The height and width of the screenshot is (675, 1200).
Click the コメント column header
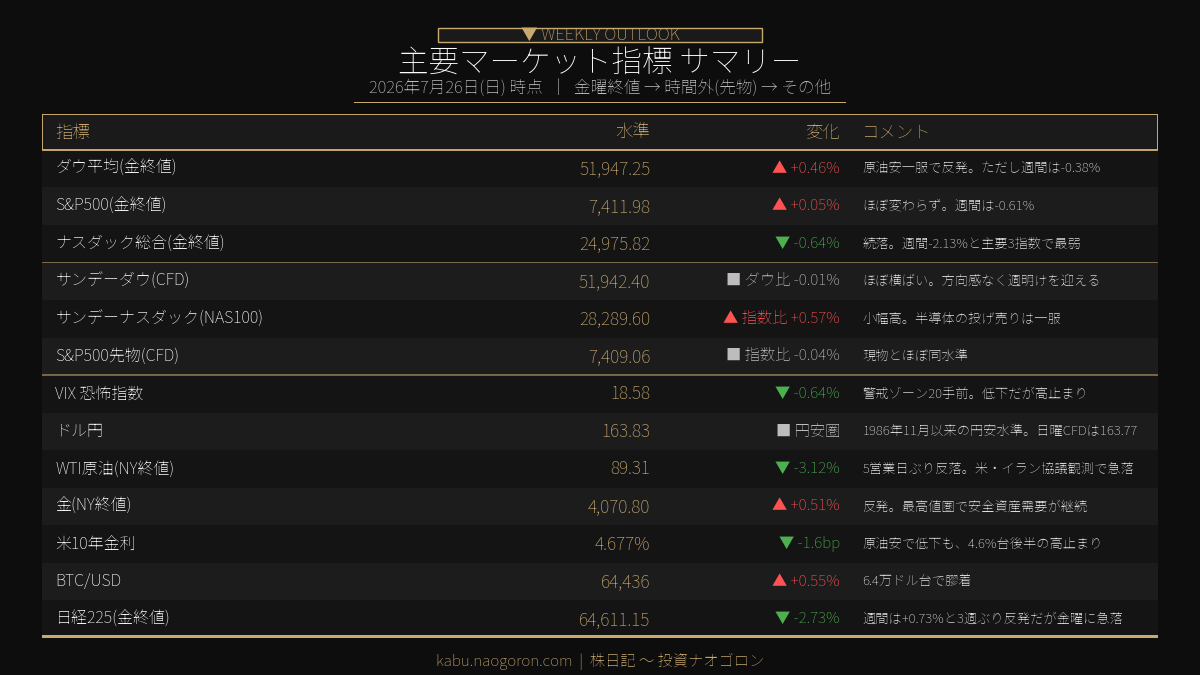pyautogui.click(x=896, y=132)
